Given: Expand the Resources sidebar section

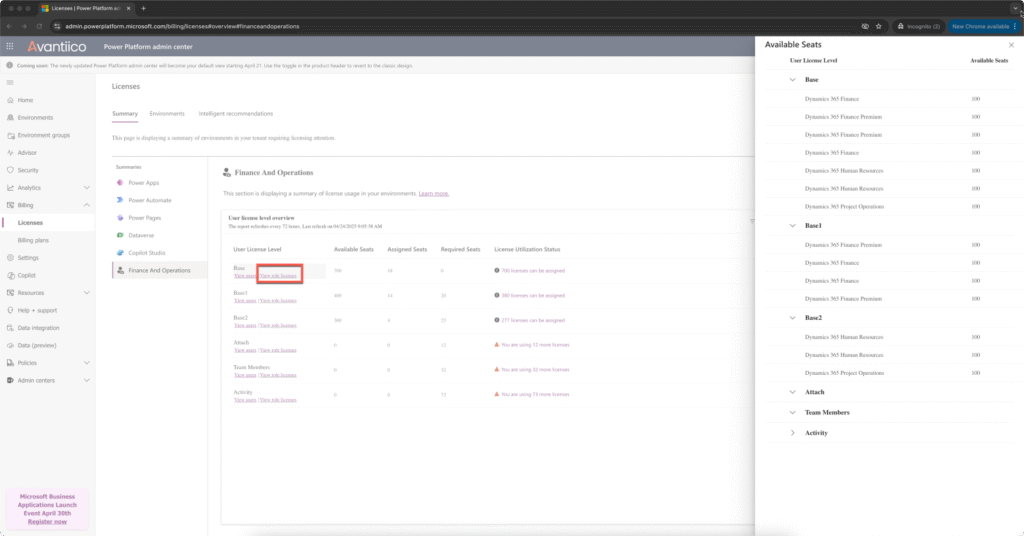Looking at the screenshot, I should 86,292.
